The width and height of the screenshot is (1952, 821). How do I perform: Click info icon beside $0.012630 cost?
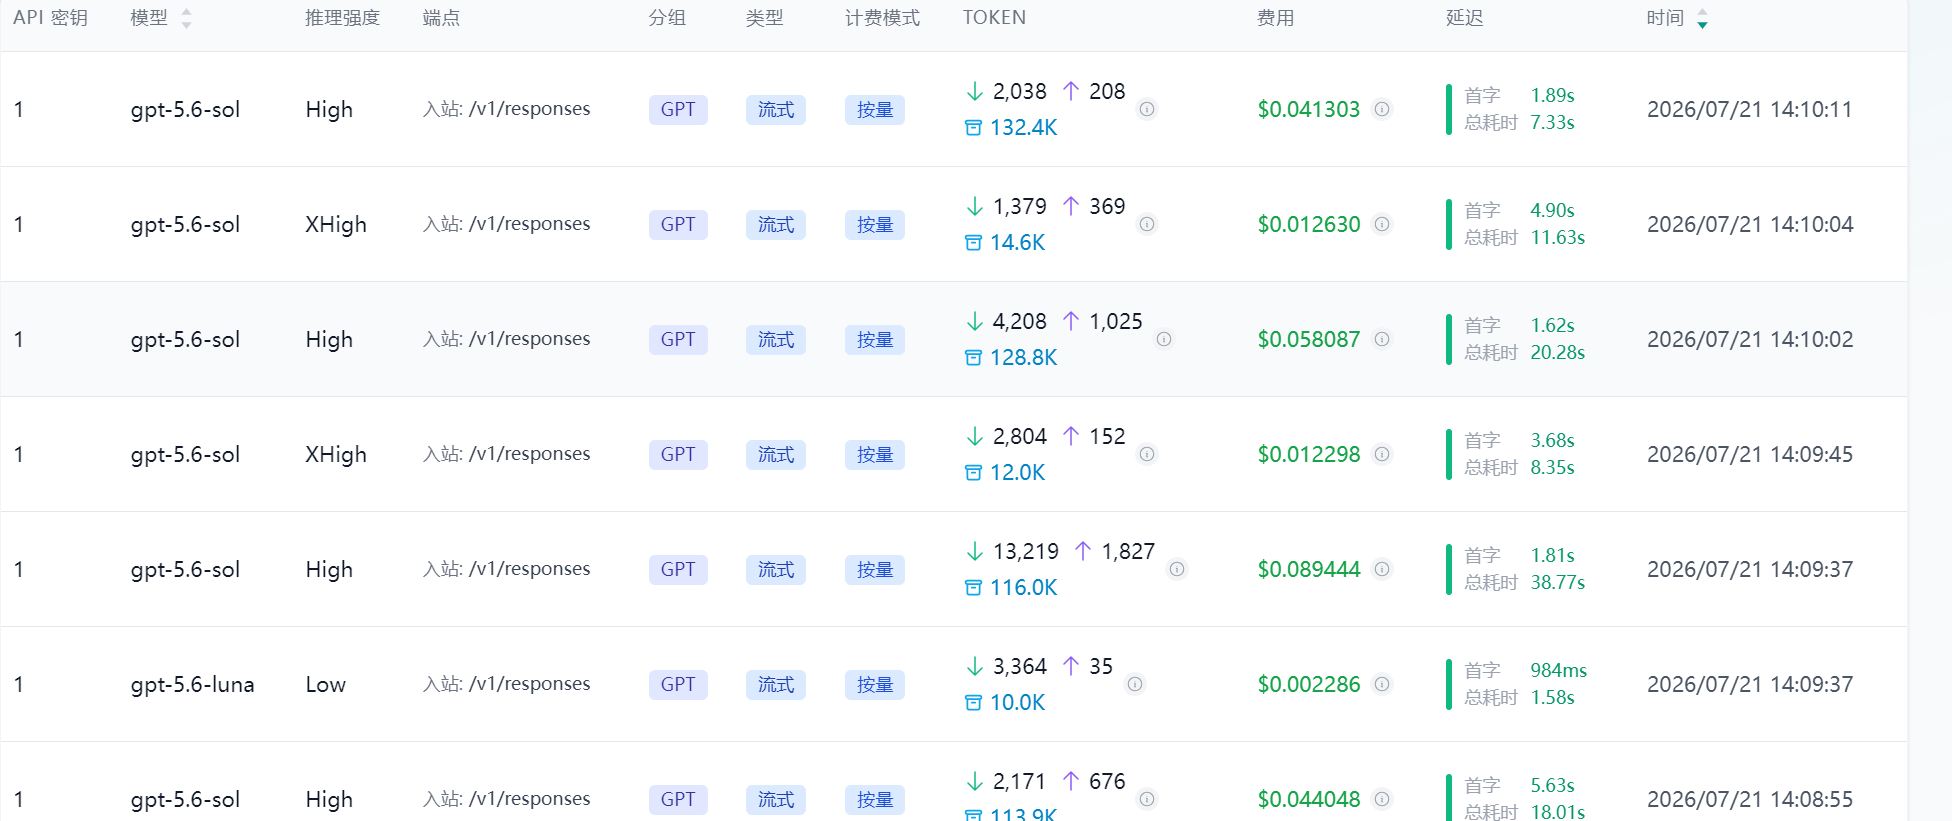click(x=1382, y=224)
